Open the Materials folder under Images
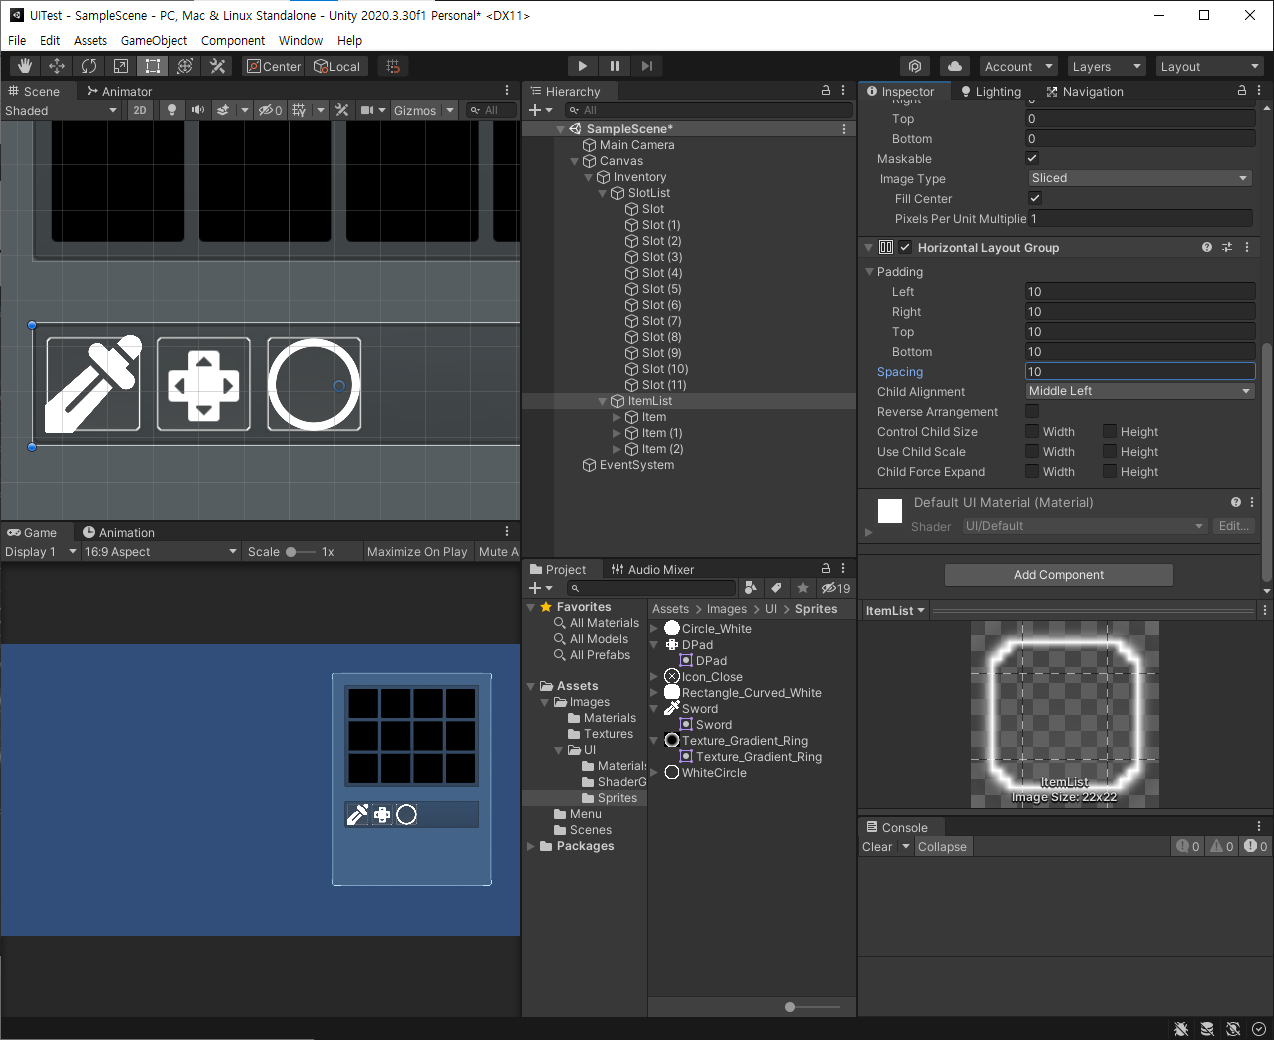 click(609, 718)
